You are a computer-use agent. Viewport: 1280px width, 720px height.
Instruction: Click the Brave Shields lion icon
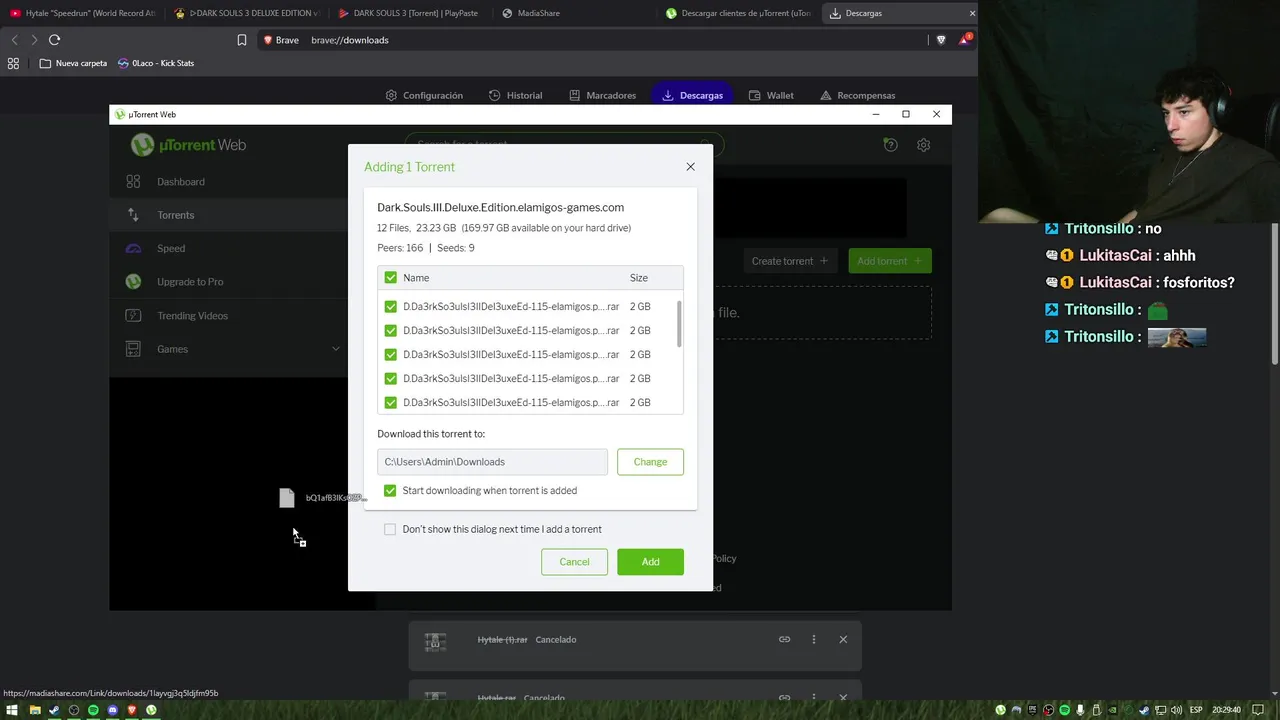point(941,40)
